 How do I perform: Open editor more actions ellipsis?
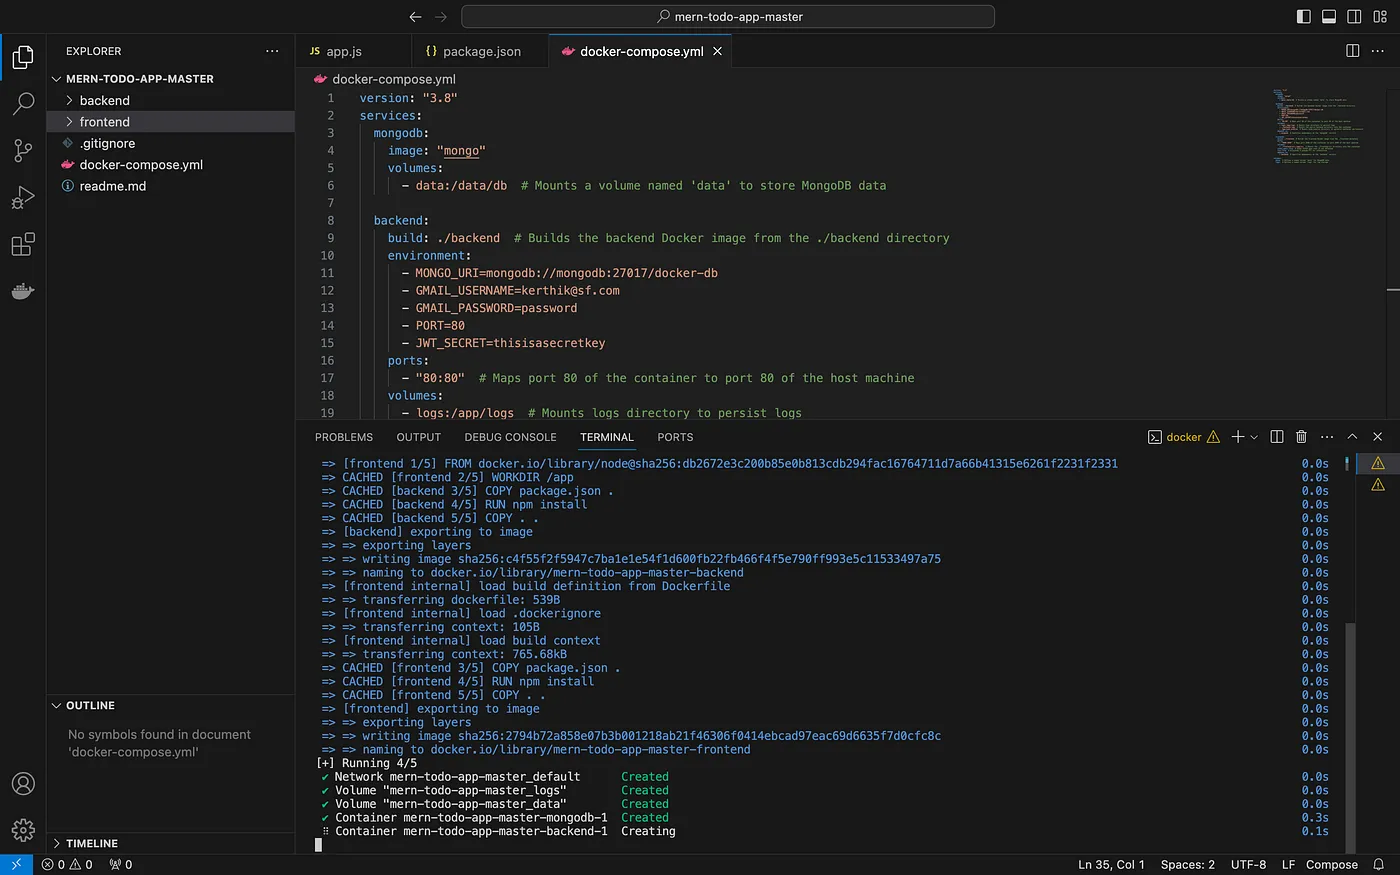click(1377, 51)
